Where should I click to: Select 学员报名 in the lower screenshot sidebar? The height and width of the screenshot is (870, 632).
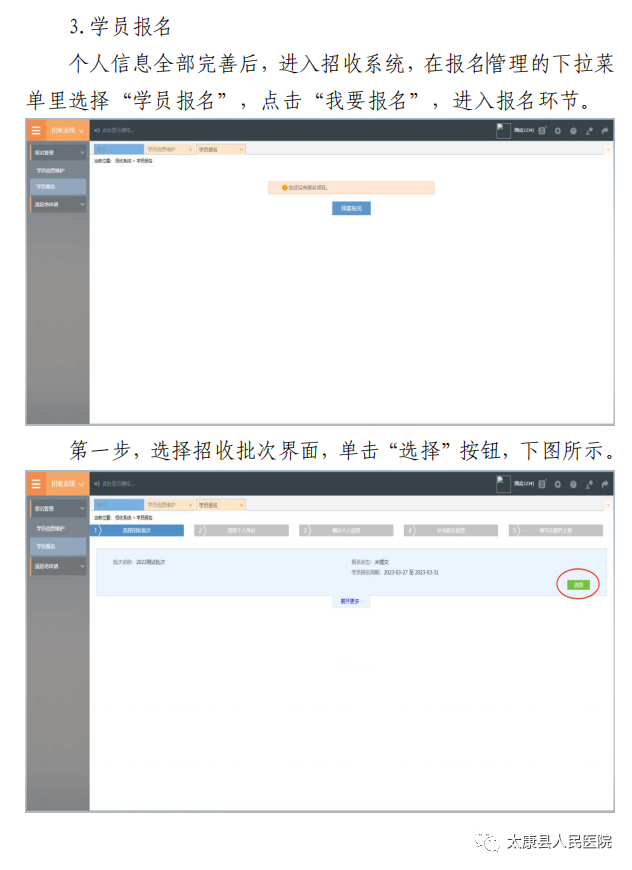[x=58, y=547]
